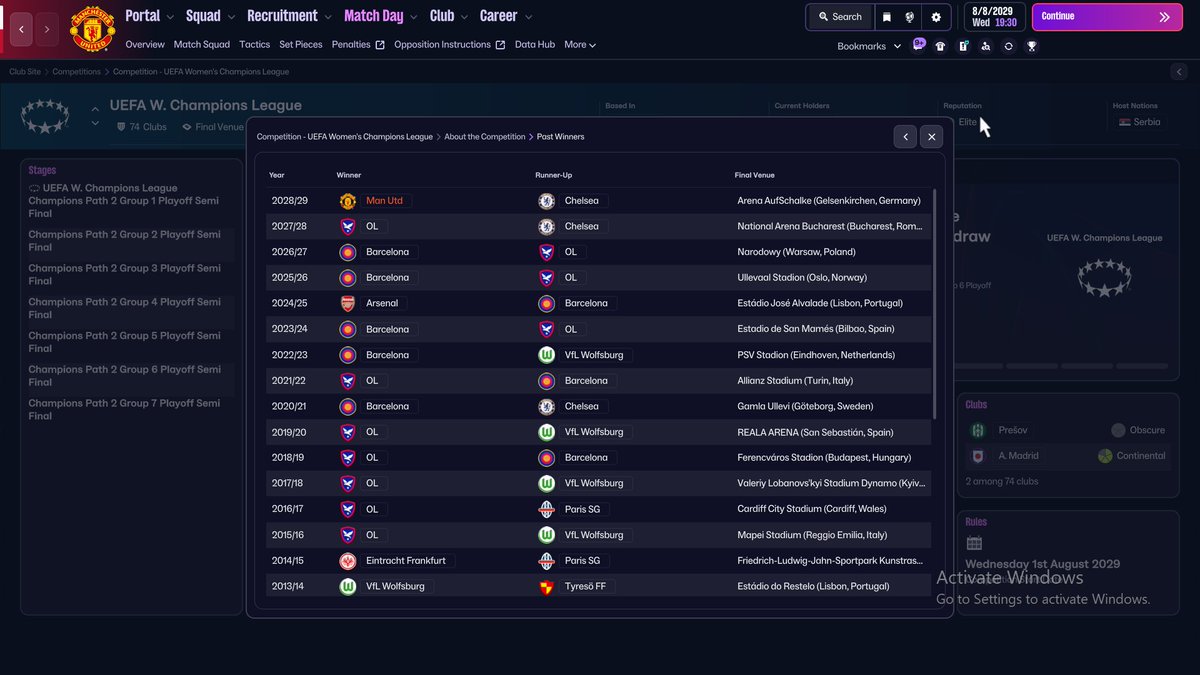Open the world globe icon in top bar
Image resolution: width=1200 pixels, height=675 pixels.
[x=911, y=17]
